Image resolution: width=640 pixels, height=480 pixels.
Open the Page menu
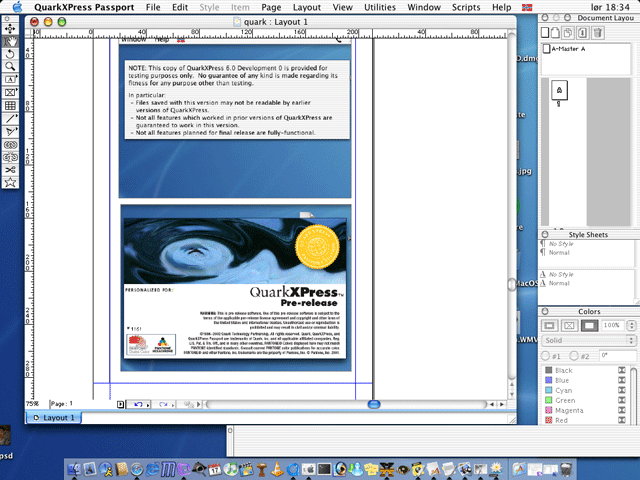coord(271,7)
